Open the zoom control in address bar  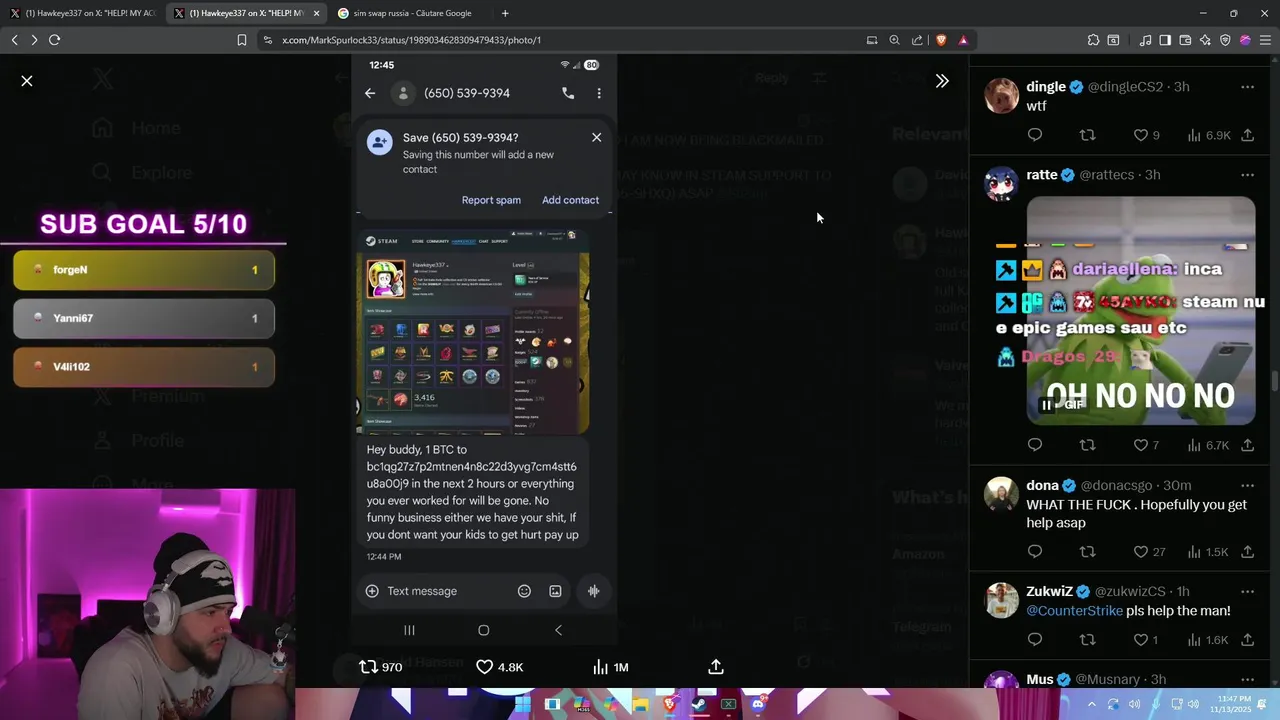(x=895, y=40)
